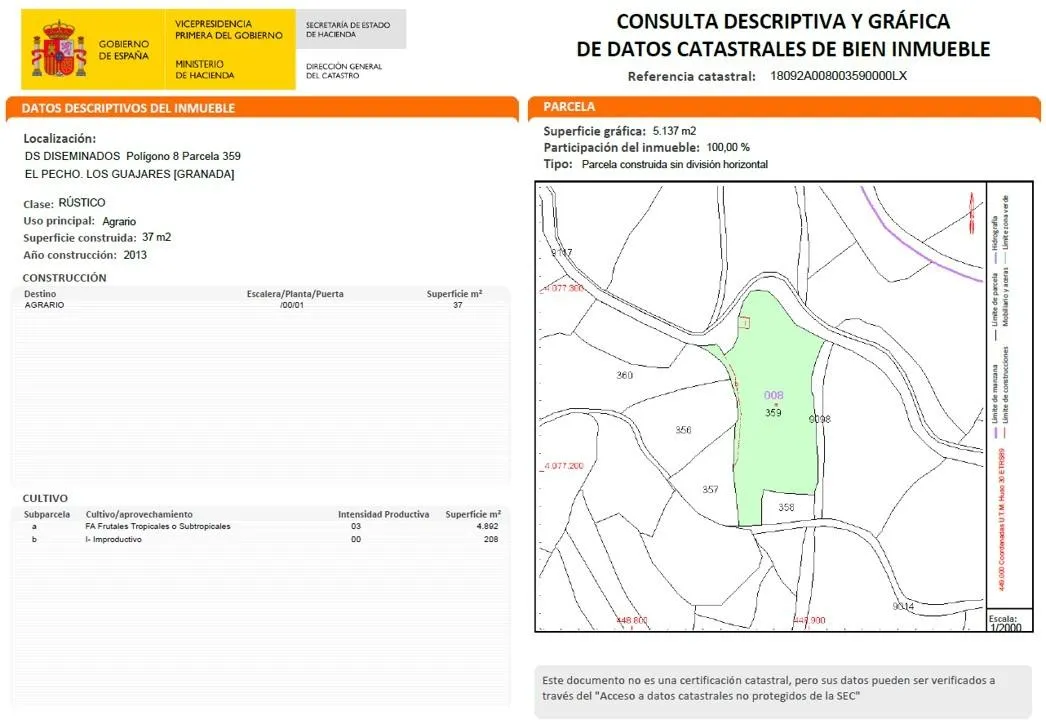Click the Secretaría de Estado de Hacienda banner
The width and height of the screenshot is (1046, 720).
click(x=350, y=29)
